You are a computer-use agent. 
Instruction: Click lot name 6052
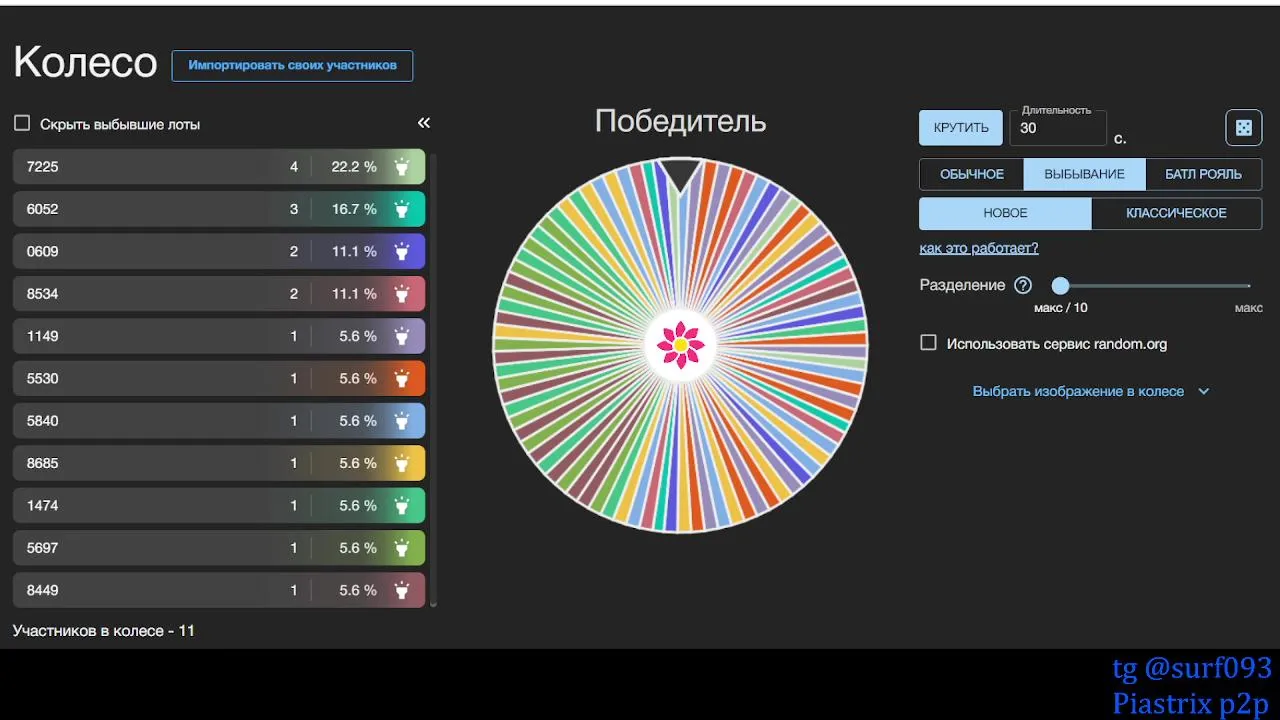[x=43, y=209]
